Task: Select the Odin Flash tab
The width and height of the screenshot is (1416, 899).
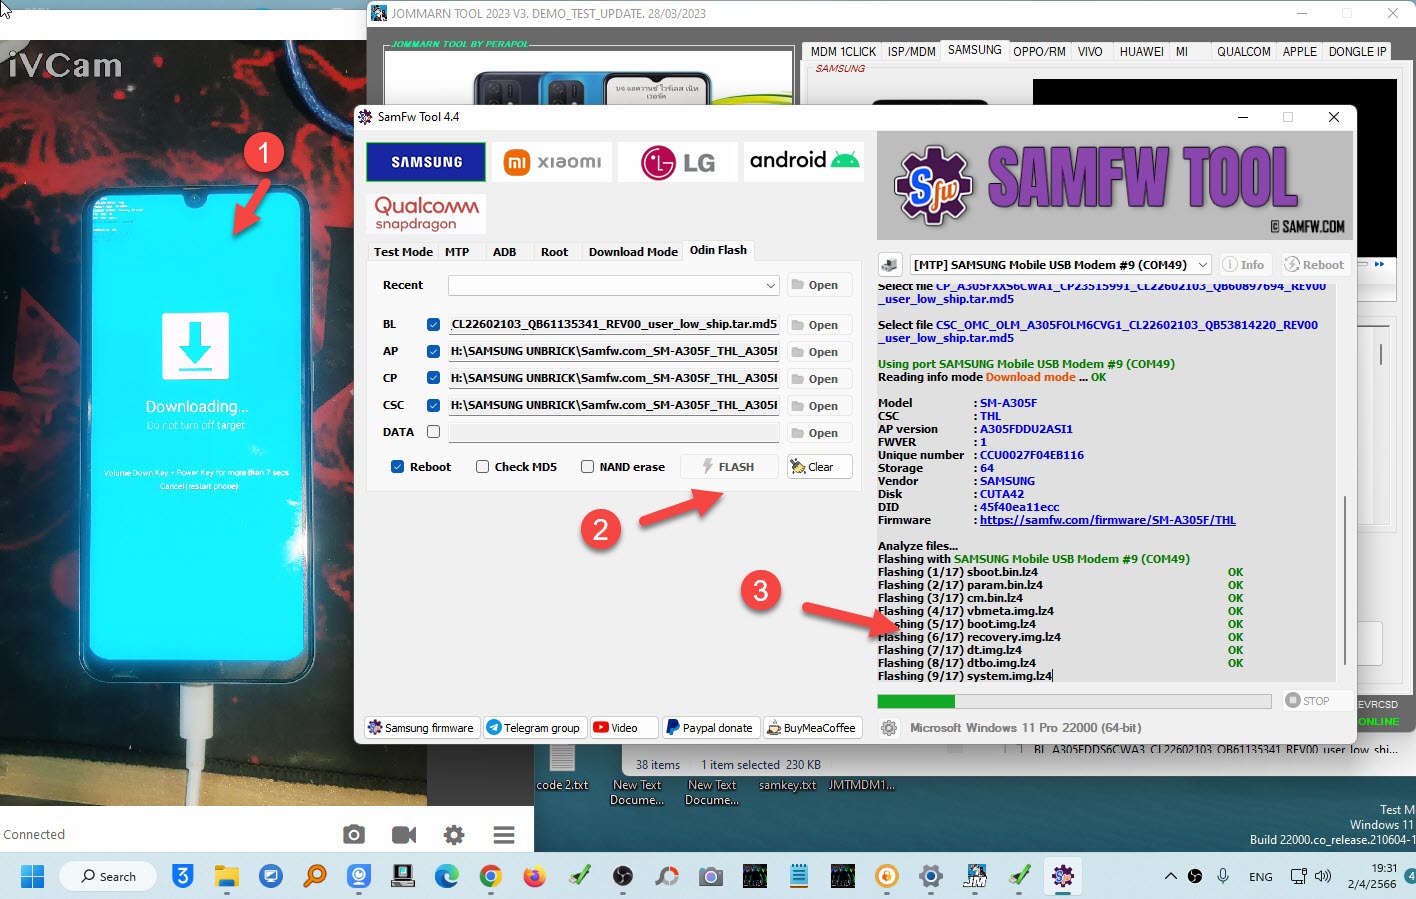Action: click(718, 250)
